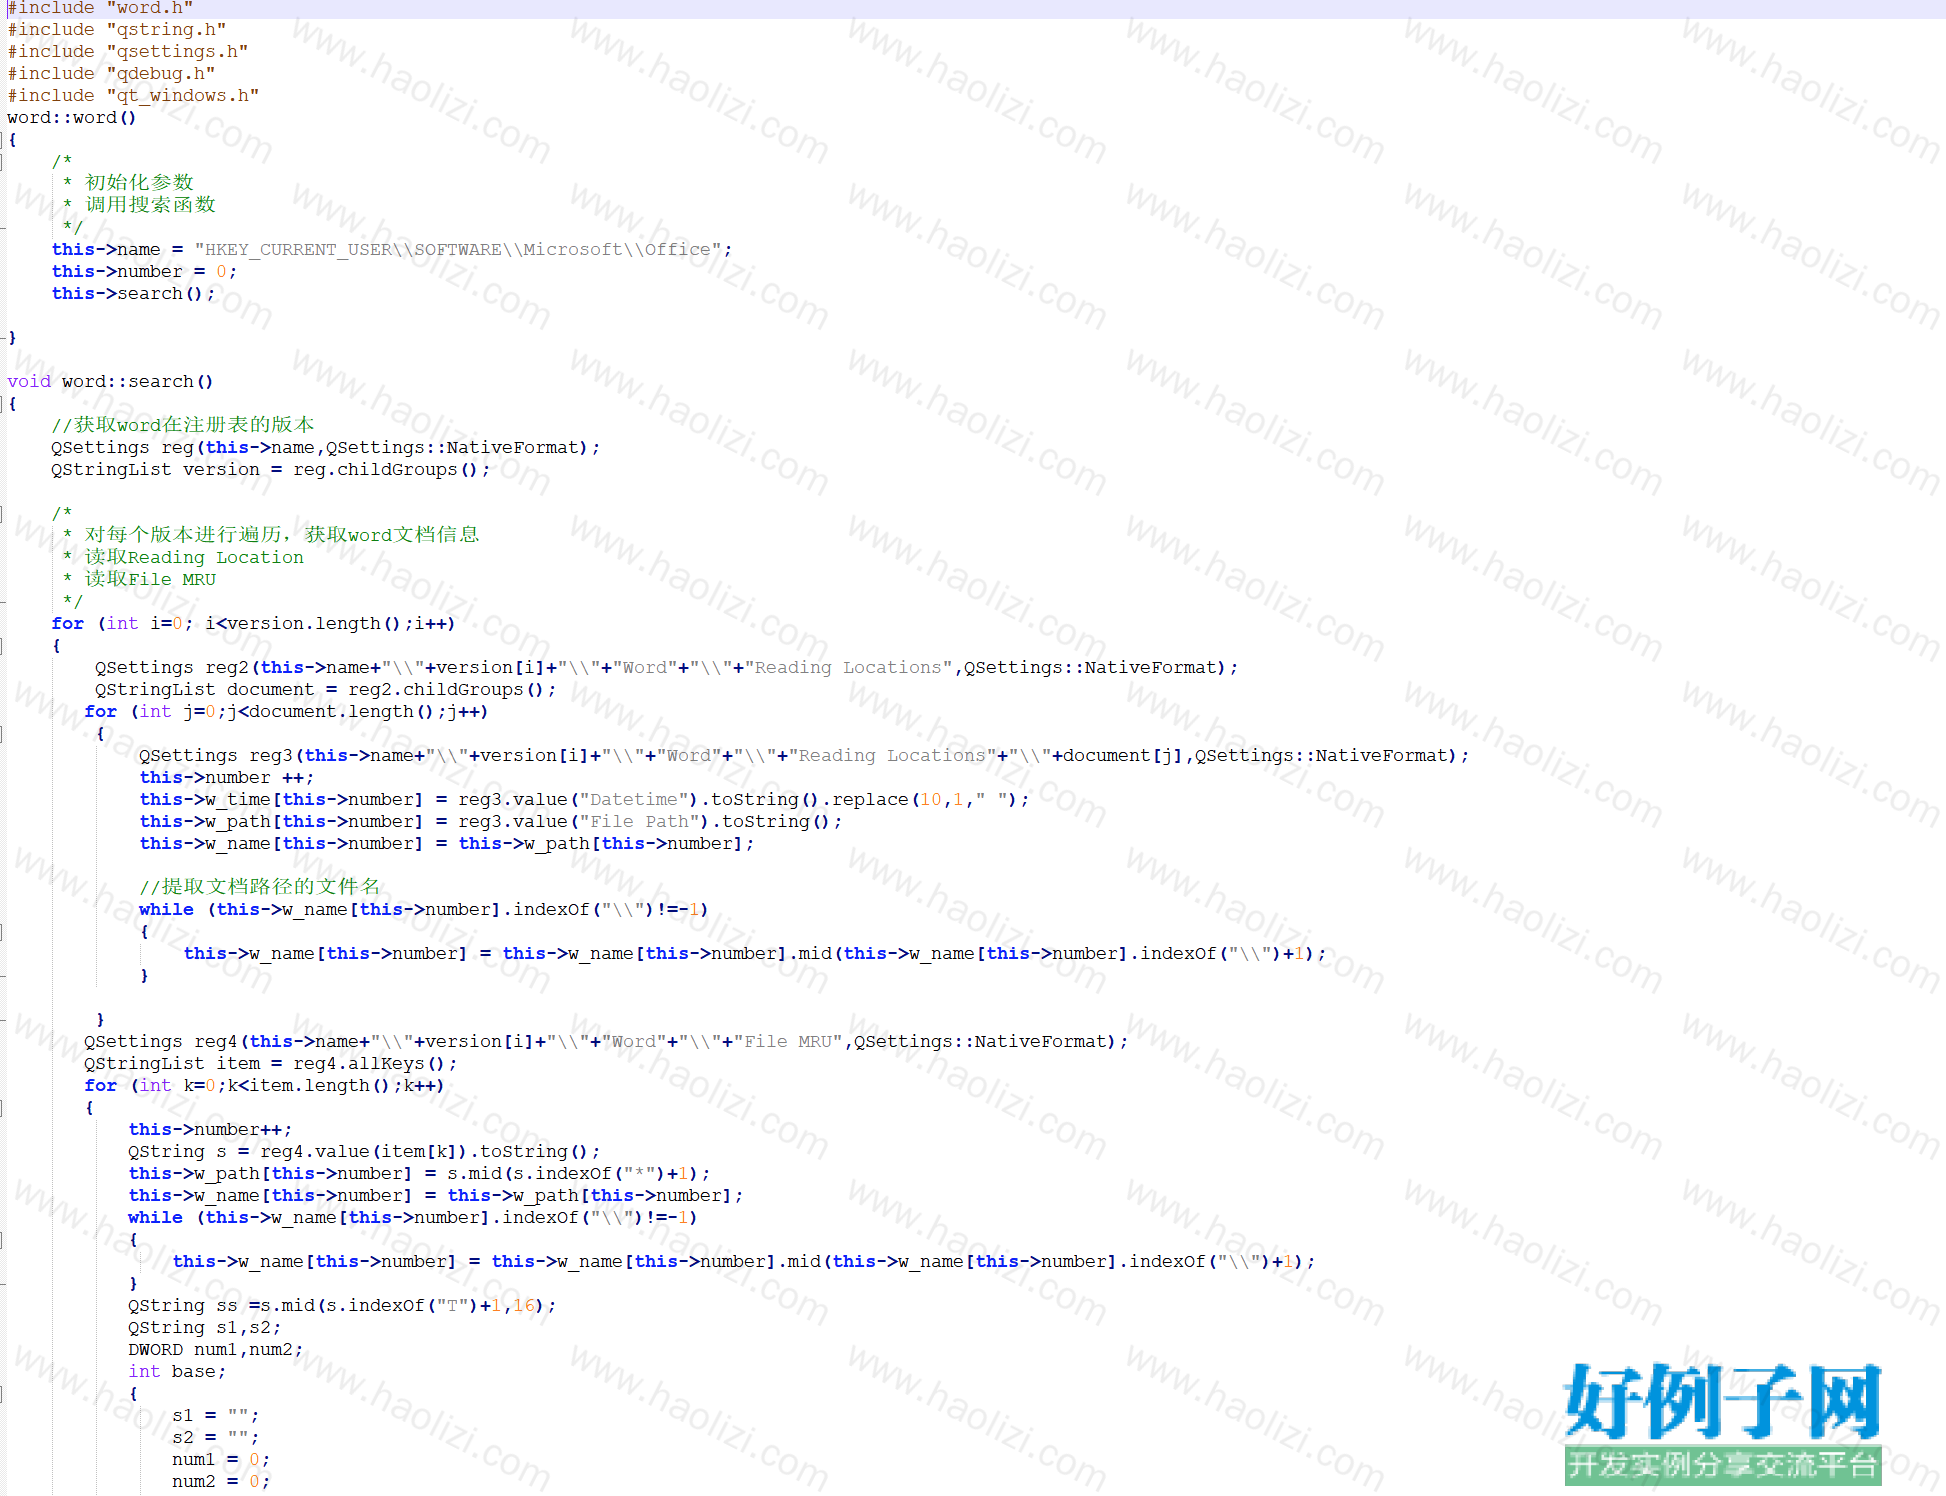Click the num1 = 0; statement
Image resolution: width=1946 pixels, height=1496 pixels.
[221, 1460]
